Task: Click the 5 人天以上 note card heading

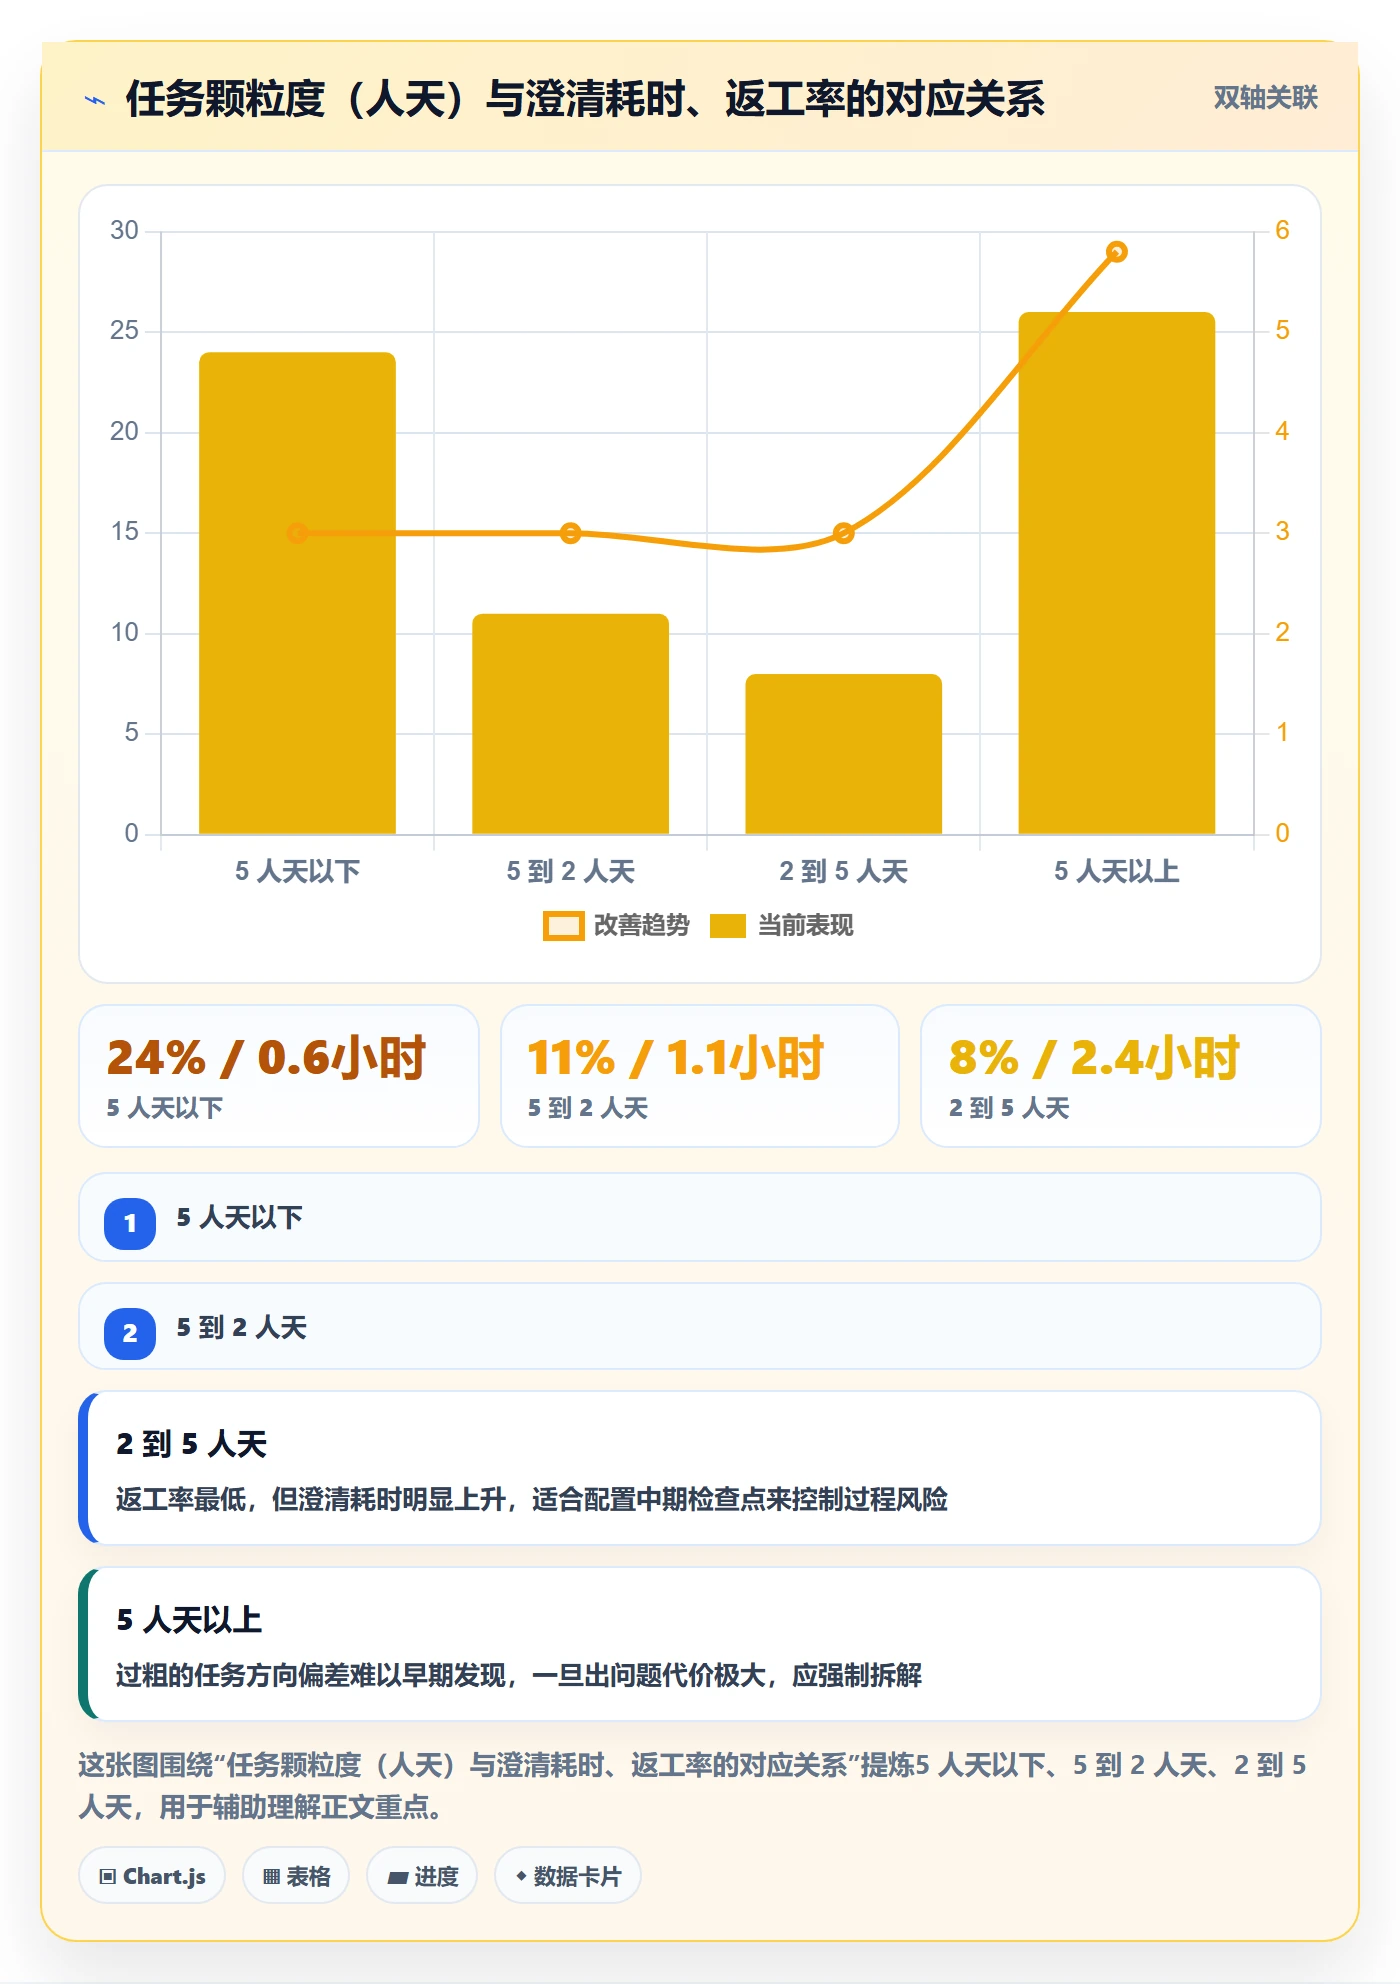Action: (189, 1620)
